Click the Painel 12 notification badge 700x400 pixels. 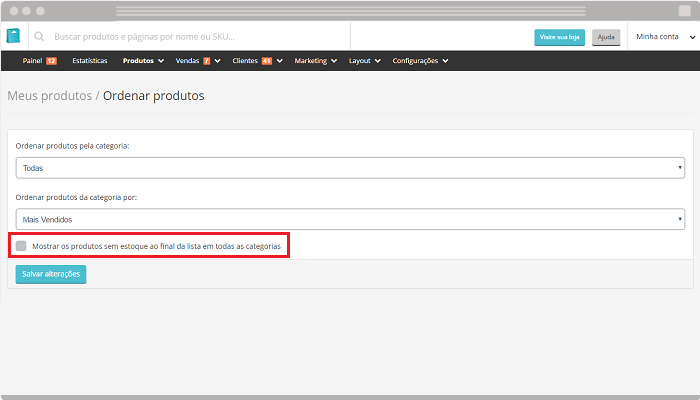pos(51,61)
